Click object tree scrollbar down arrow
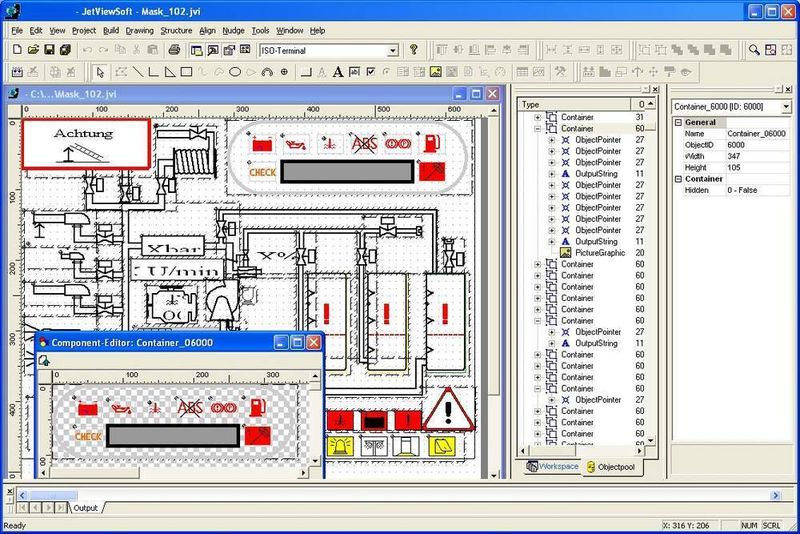Image resolution: width=800 pixels, height=534 pixels. coord(651,440)
